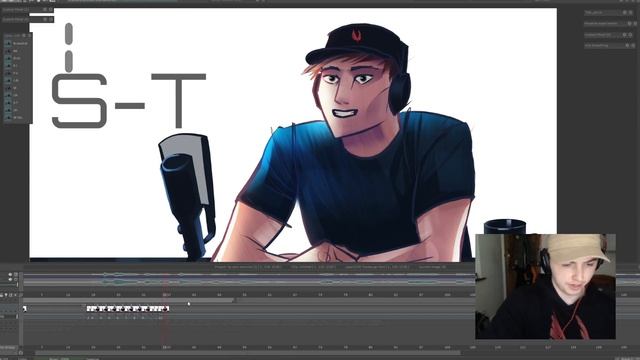Close the topmost collapsed panel in the right dock
The height and width of the screenshot is (360, 640).
click(x=631, y=13)
